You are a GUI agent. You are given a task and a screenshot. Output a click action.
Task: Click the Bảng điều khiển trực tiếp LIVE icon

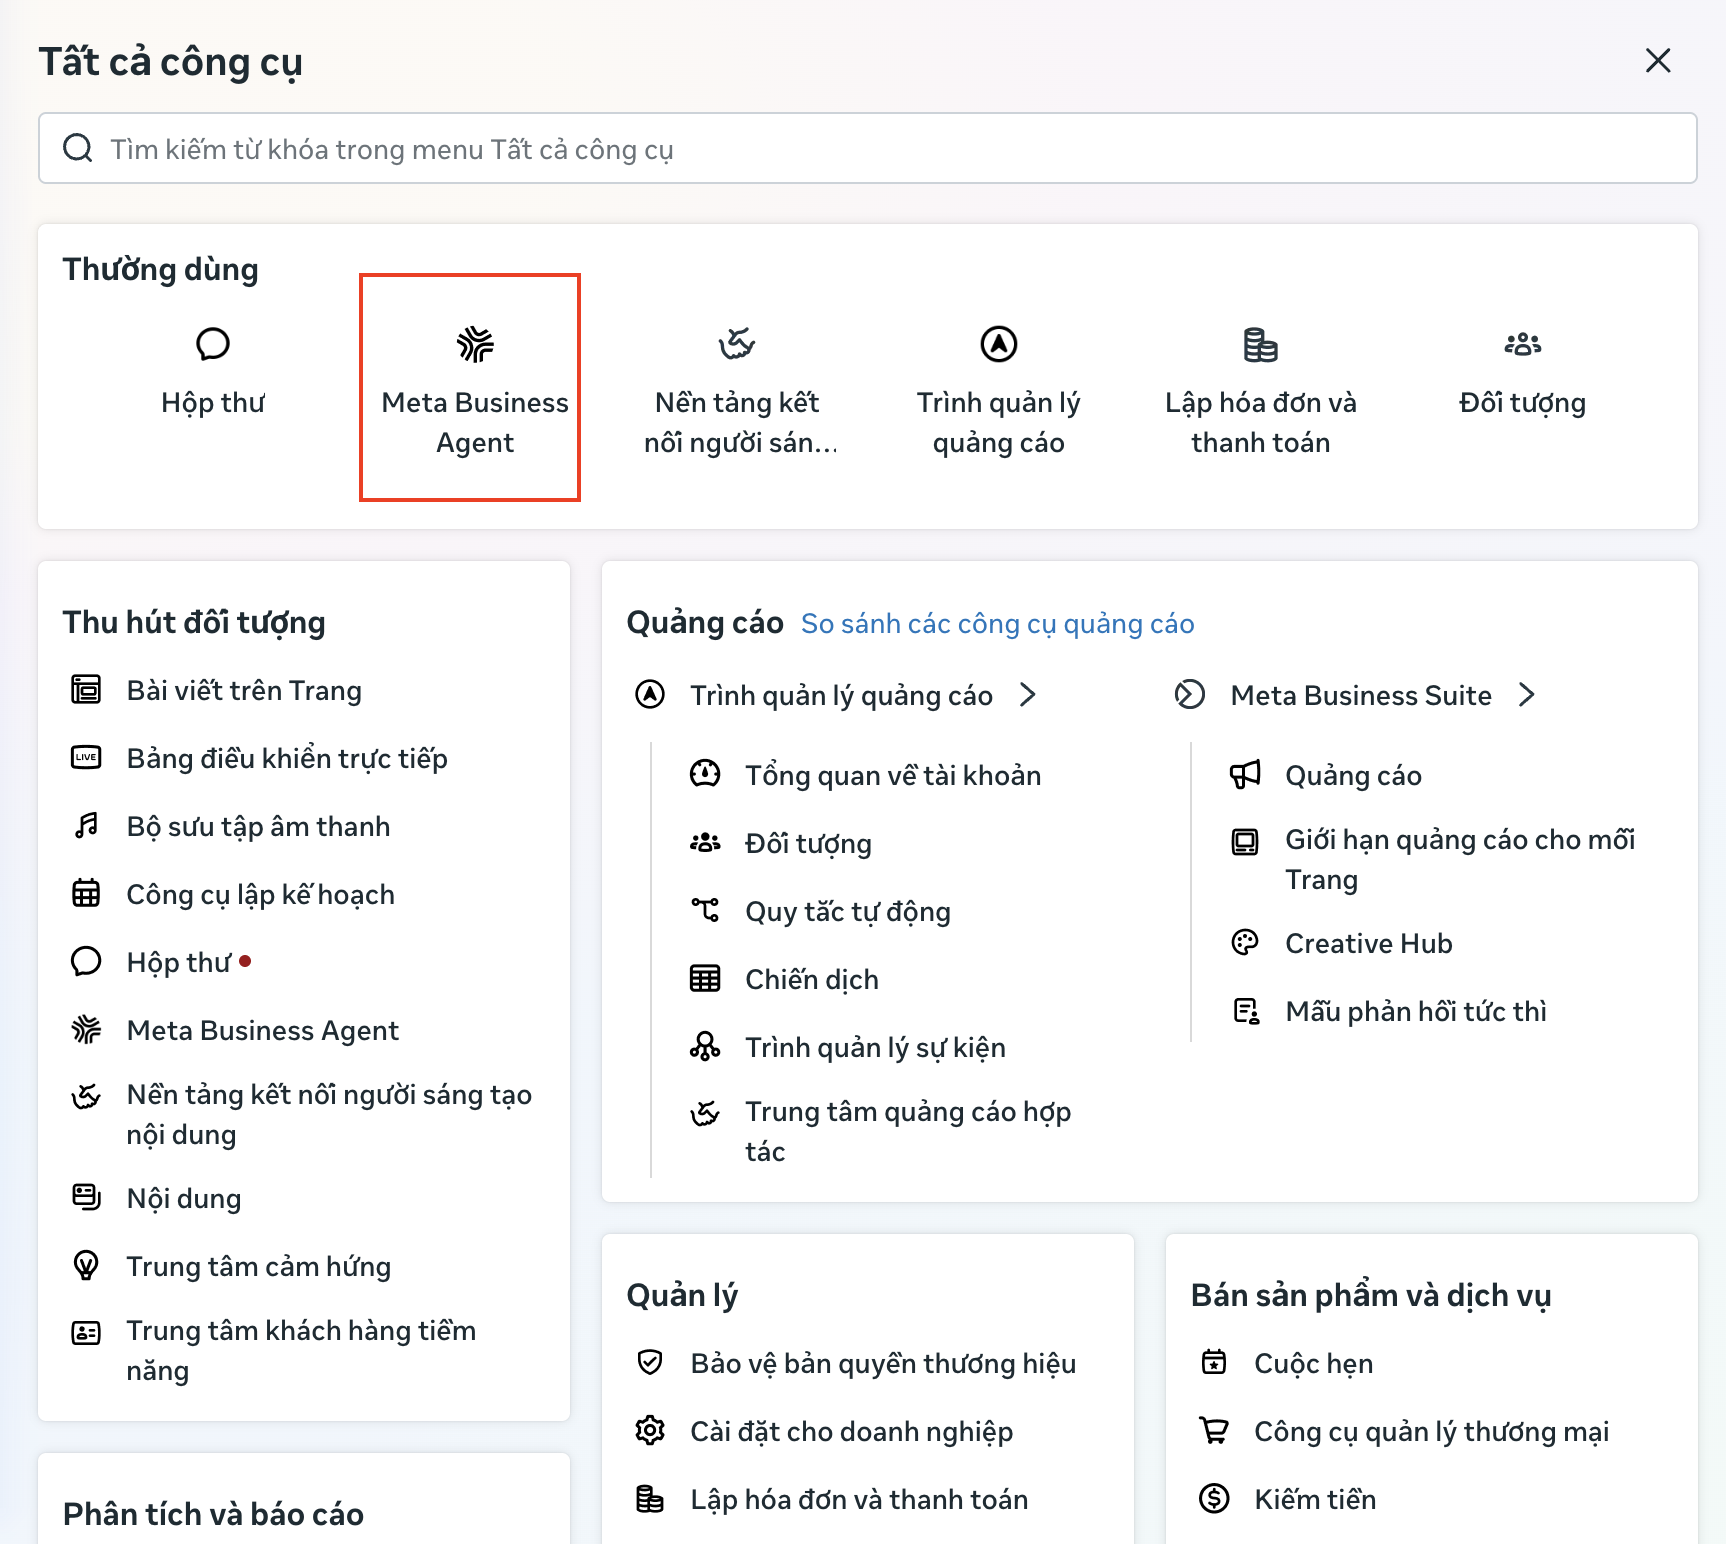coord(86,757)
